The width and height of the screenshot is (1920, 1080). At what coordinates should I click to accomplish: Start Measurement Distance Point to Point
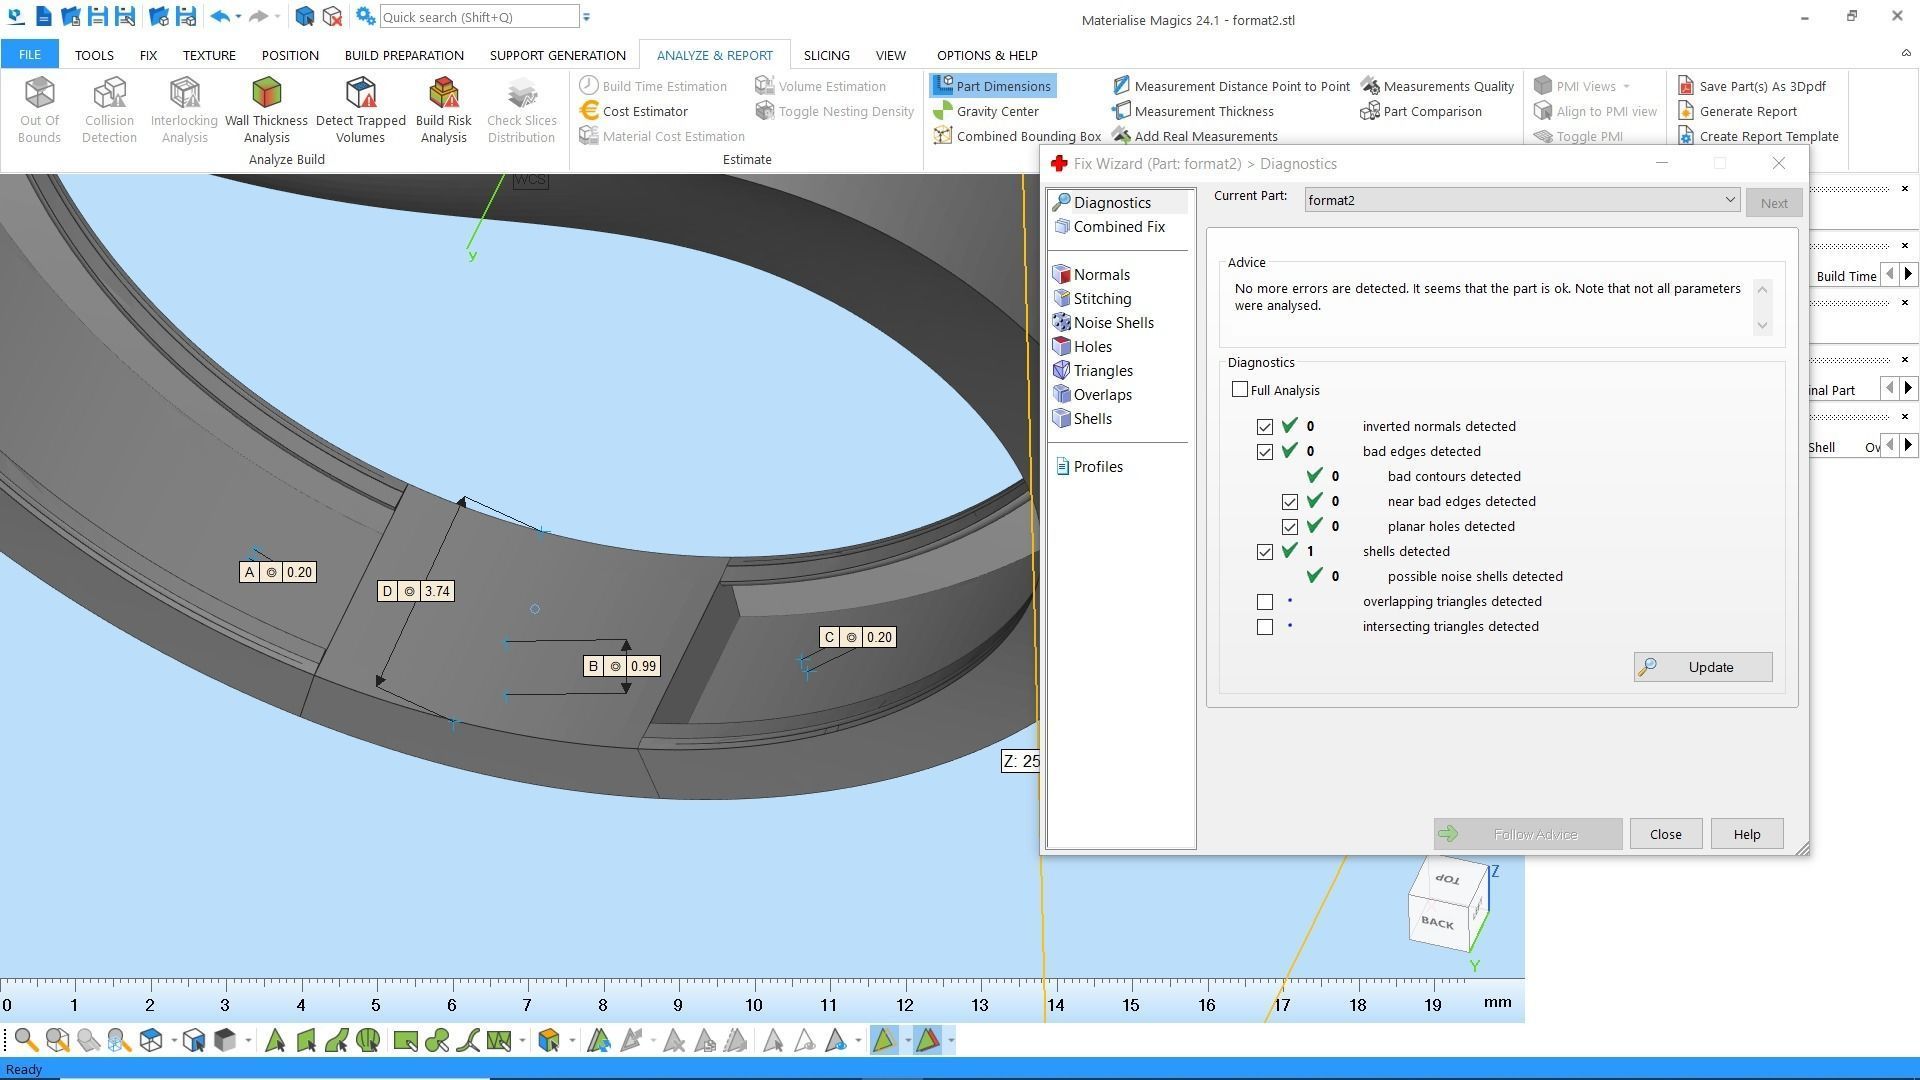(1231, 86)
